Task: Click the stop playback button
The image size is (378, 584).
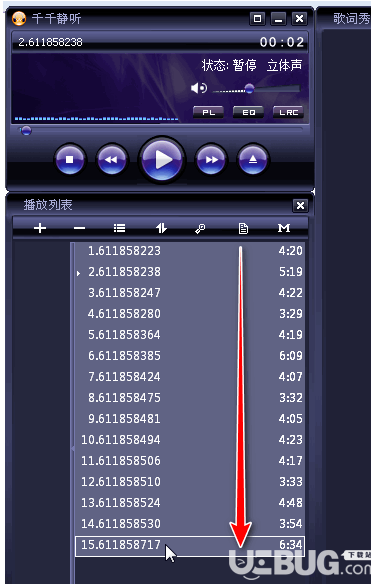Action: point(70,160)
